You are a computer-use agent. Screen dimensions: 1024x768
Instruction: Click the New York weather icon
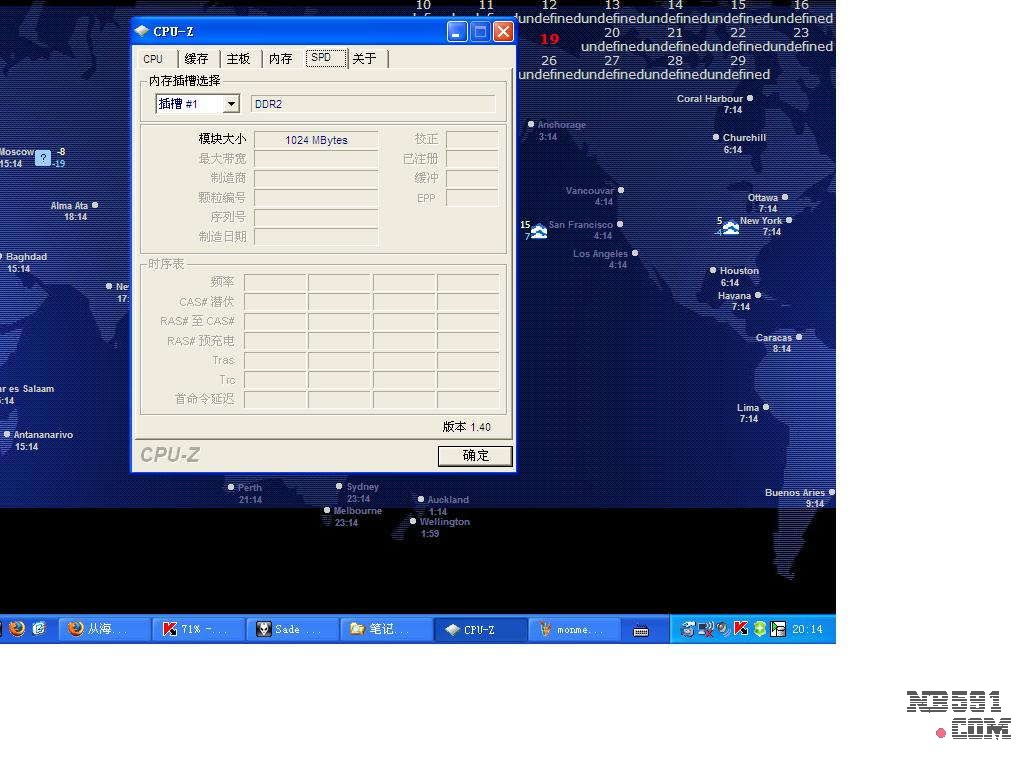731,228
